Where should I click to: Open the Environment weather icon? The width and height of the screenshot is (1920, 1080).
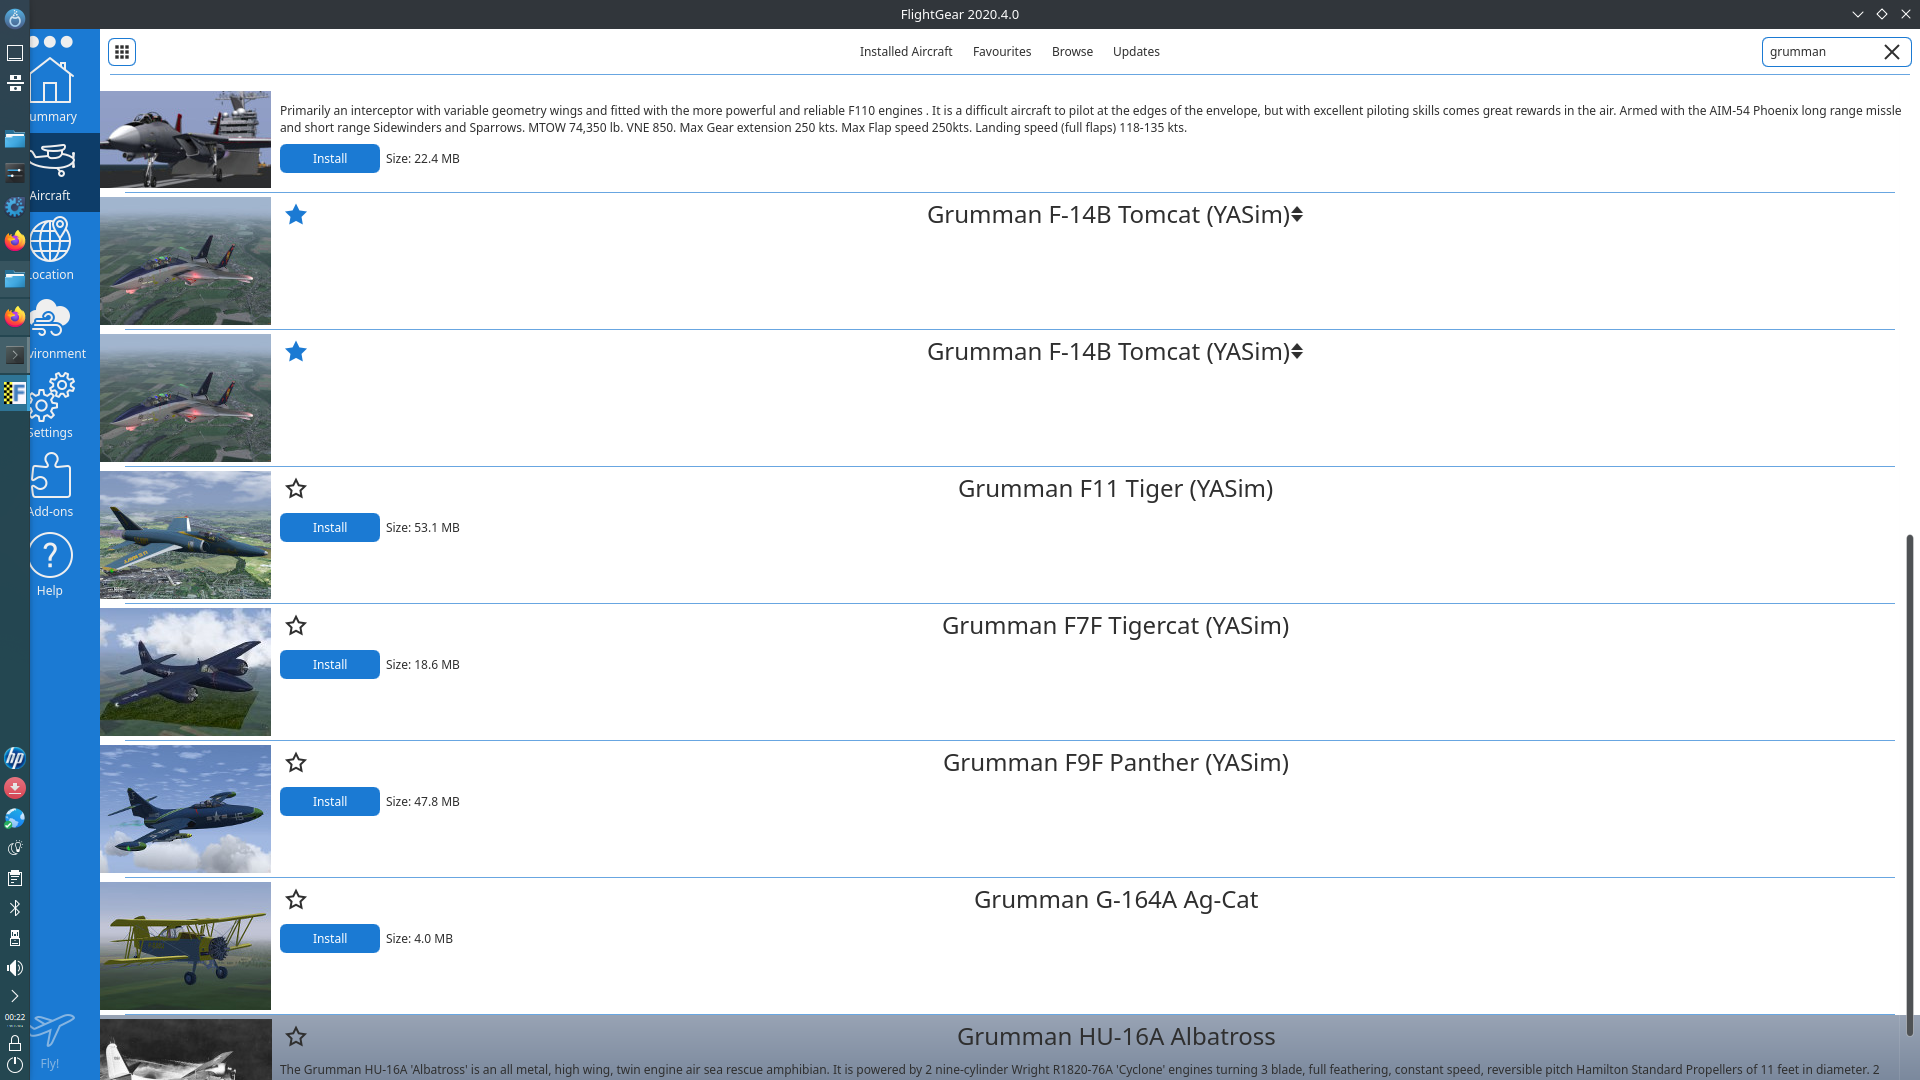(51, 319)
